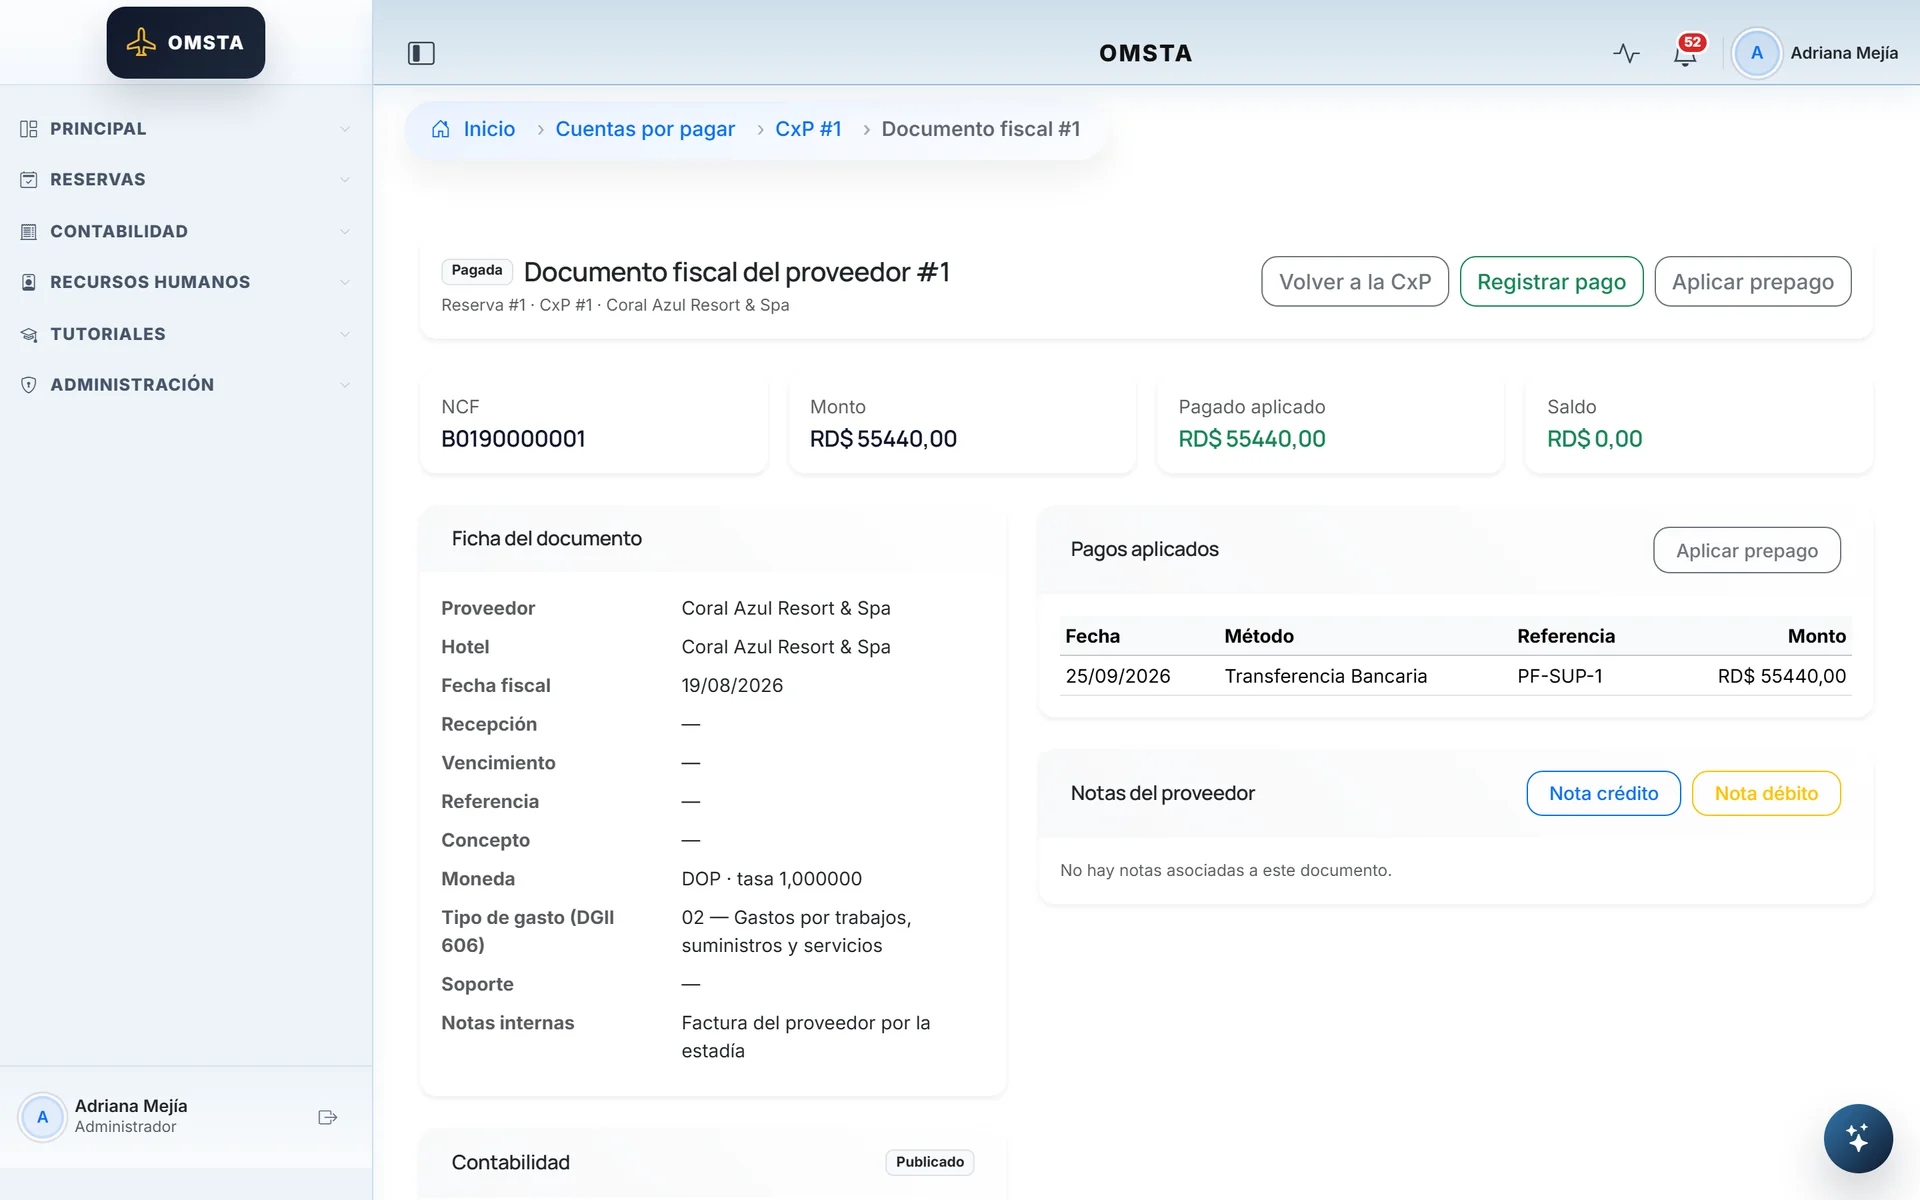Click the sidebar footer user avatar
This screenshot has width=1920, height=1200.
42,1117
